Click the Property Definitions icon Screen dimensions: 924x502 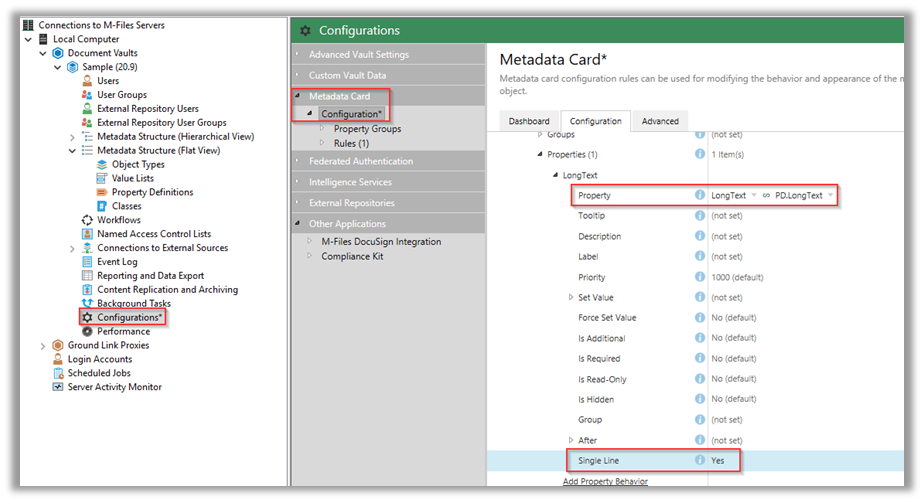[x=102, y=192]
